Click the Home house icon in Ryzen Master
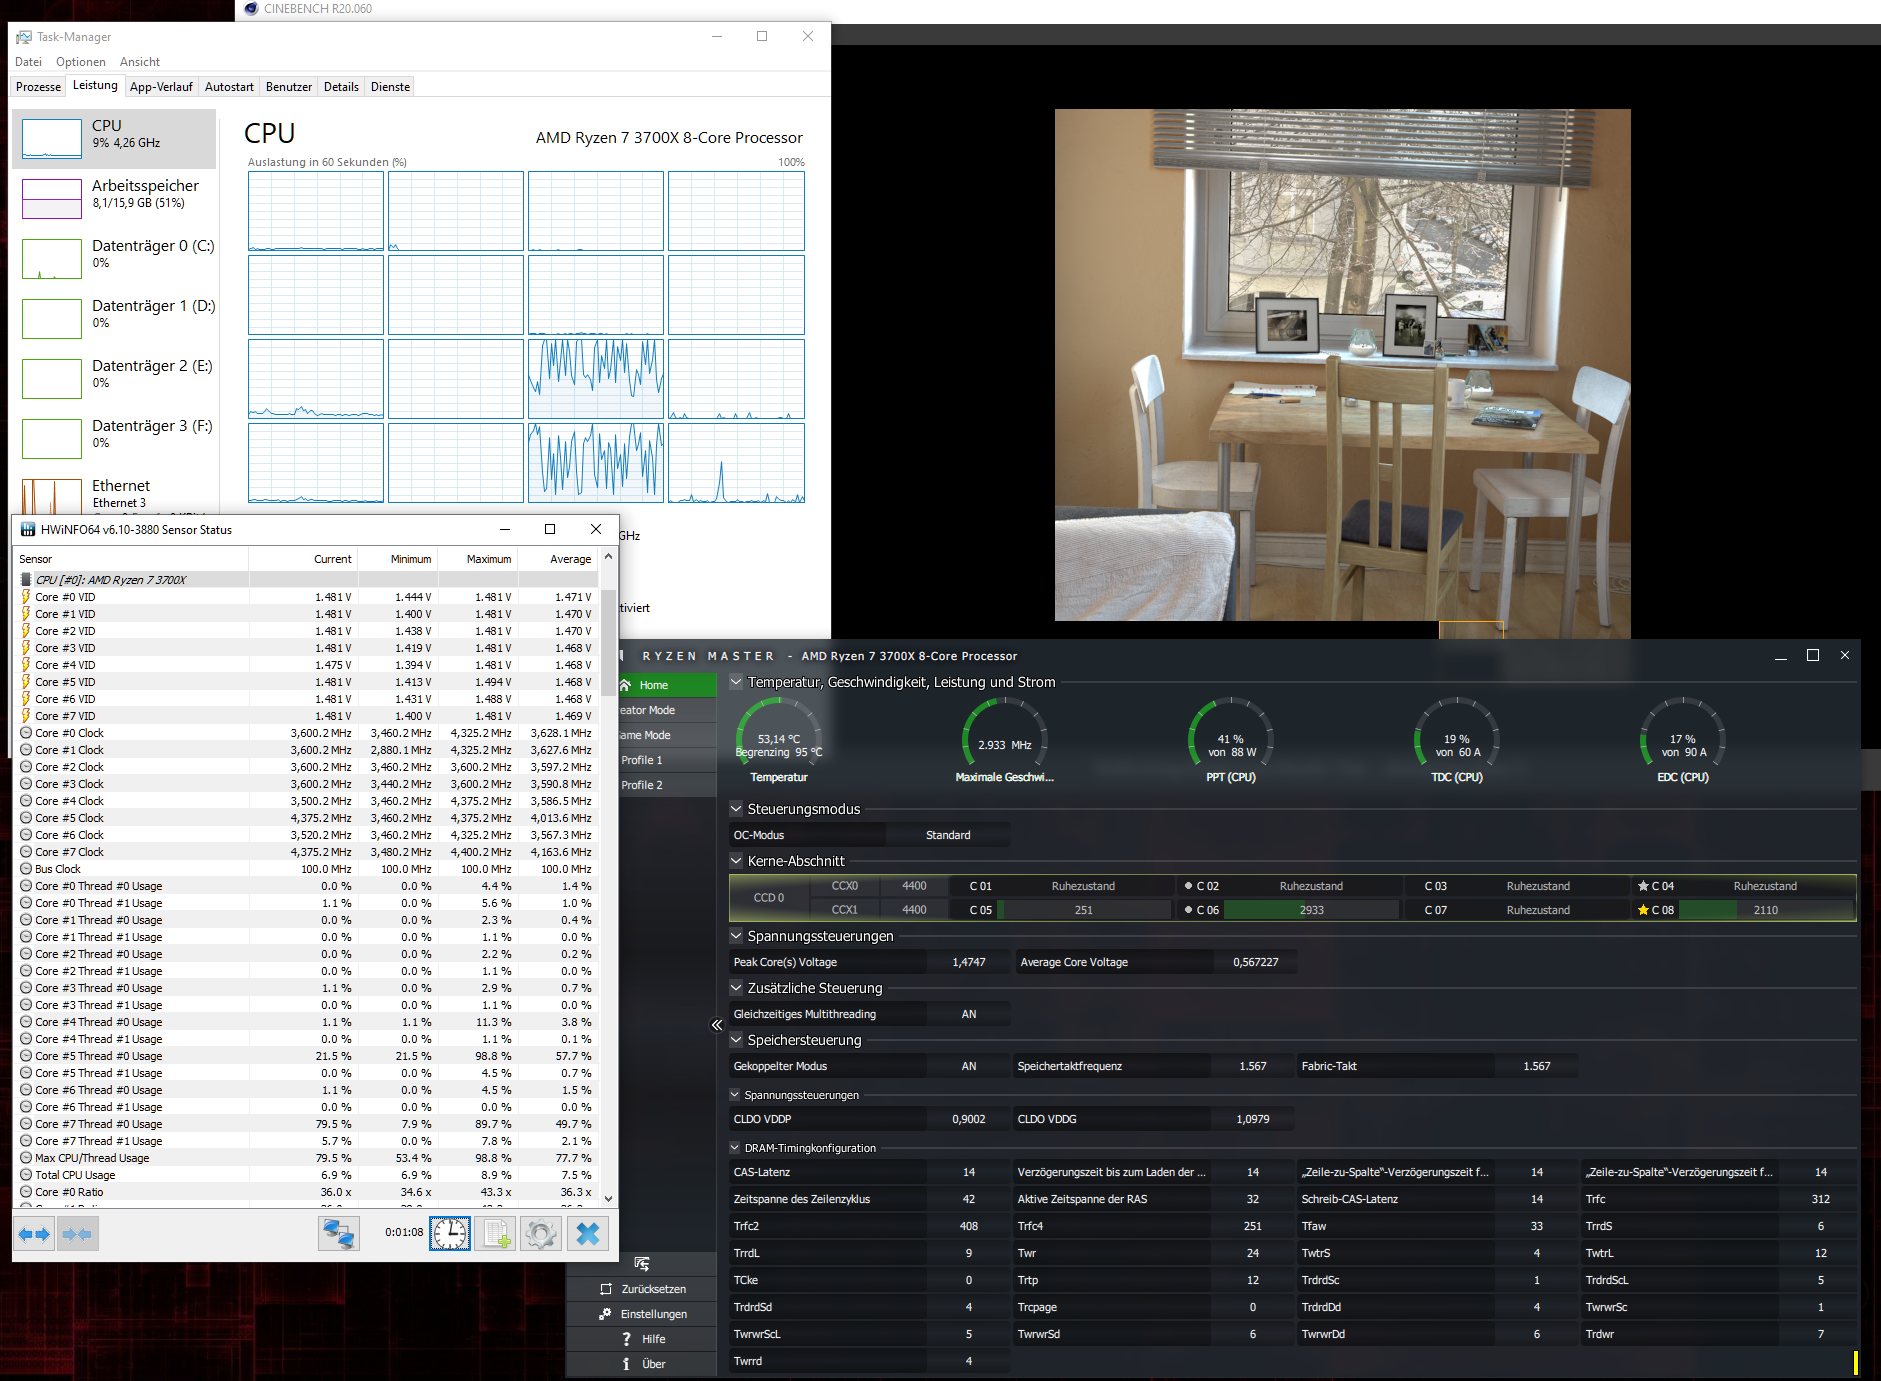 (x=626, y=685)
